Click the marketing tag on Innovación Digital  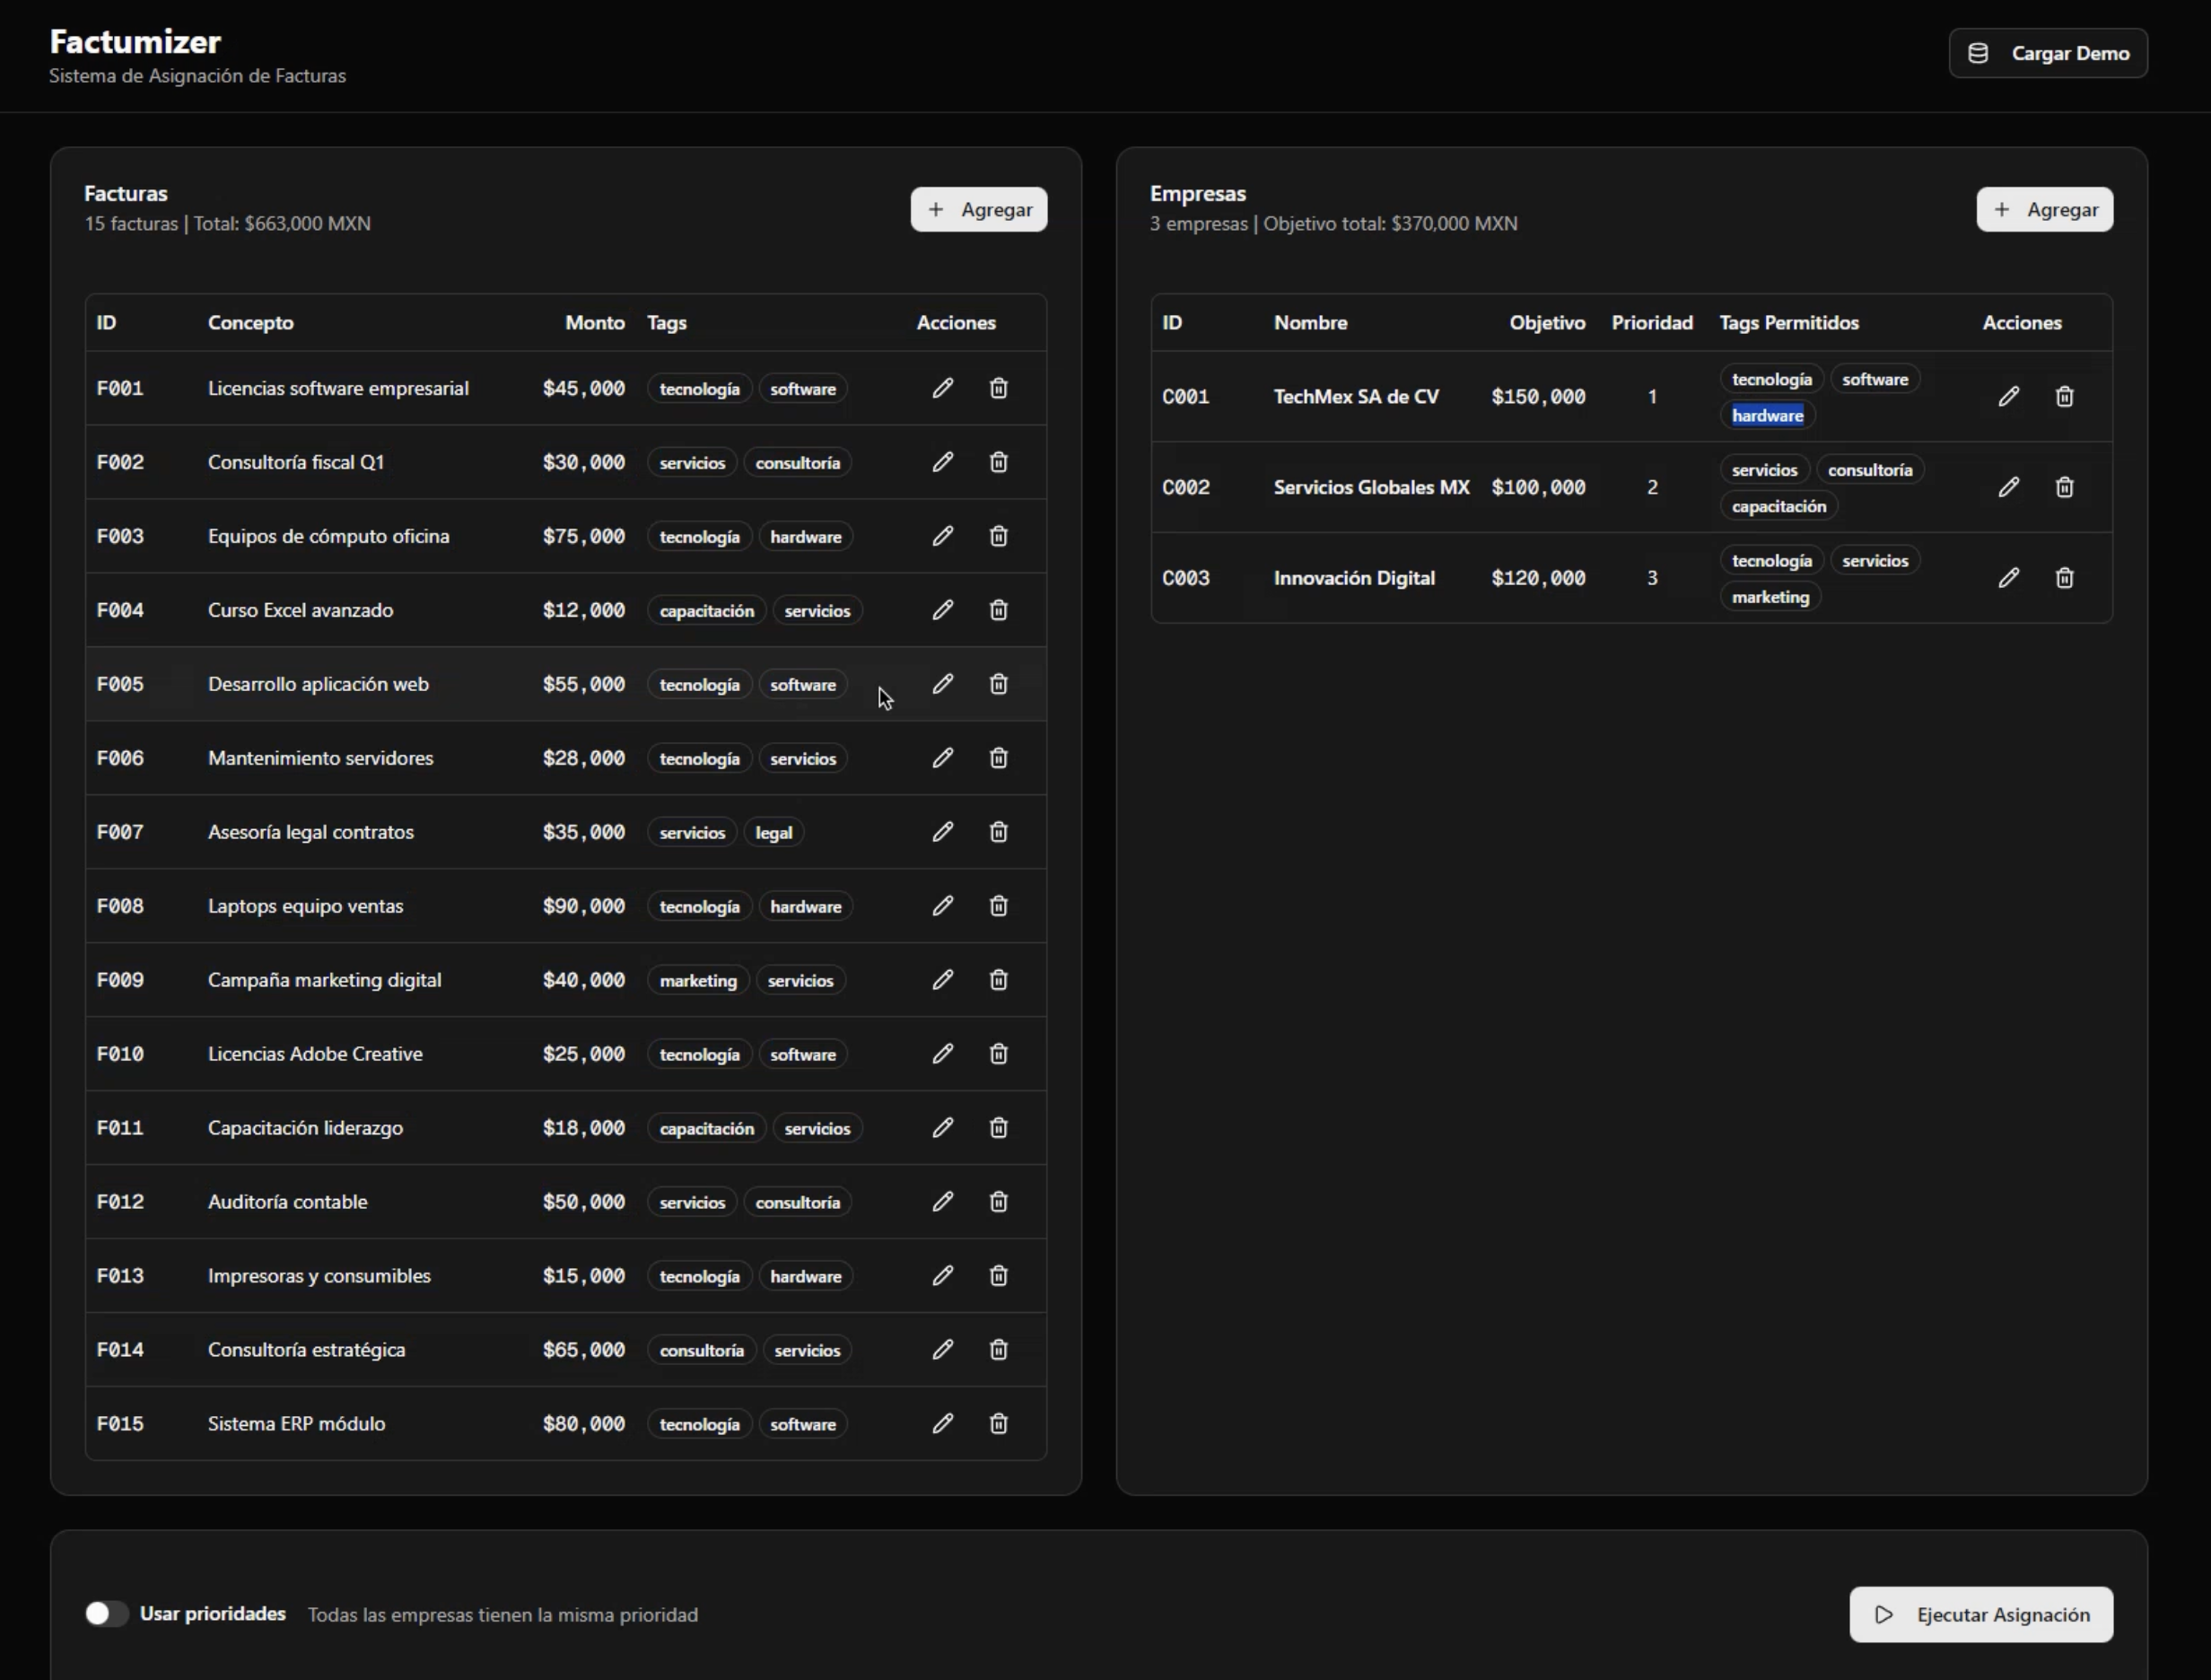pos(1770,597)
